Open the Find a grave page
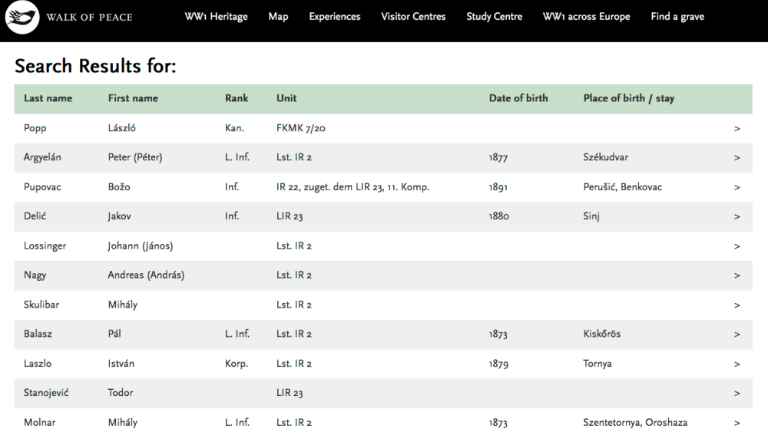 [x=677, y=17]
